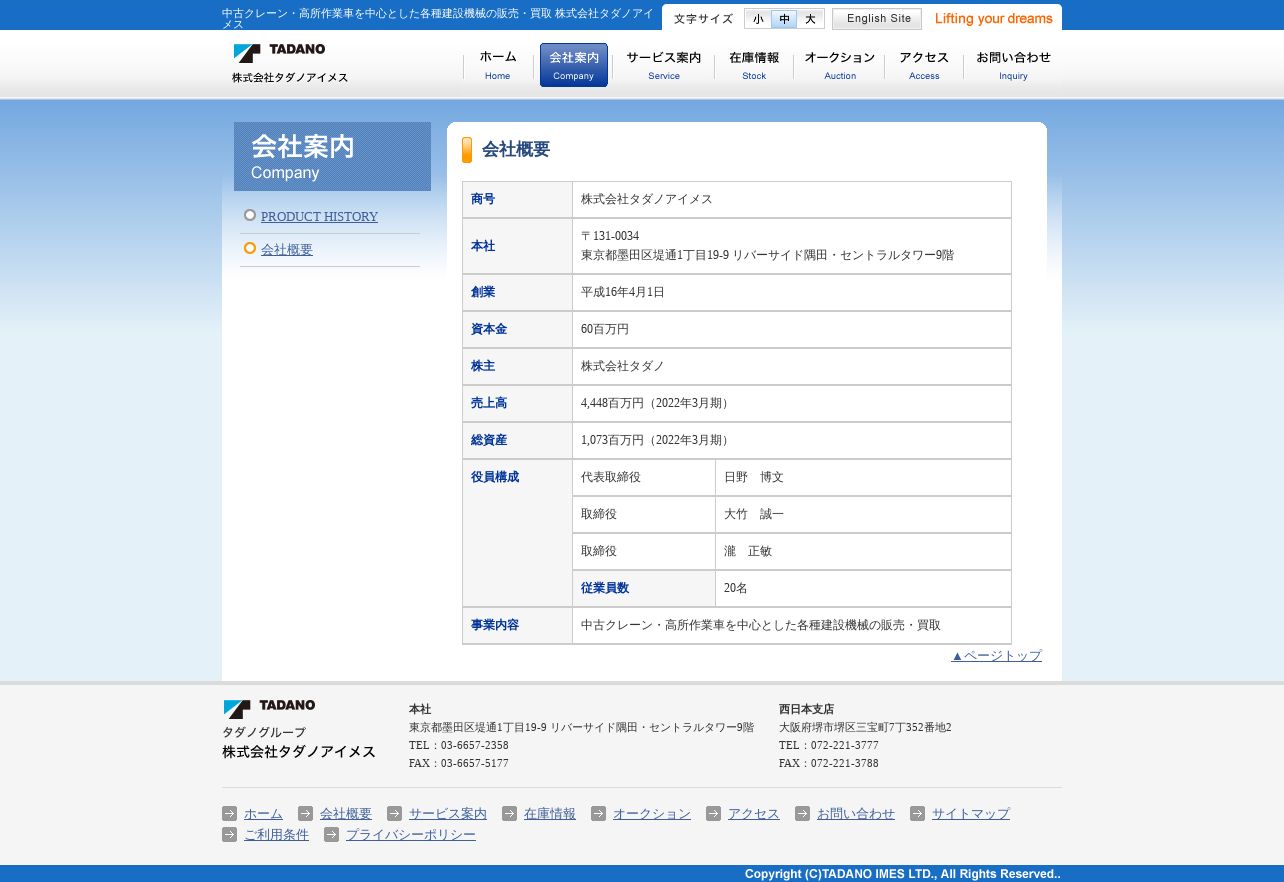The width and height of the screenshot is (1284, 882).
Task: Click the 会社案内 Company sidebar banner
Action: click(x=332, y=156)
